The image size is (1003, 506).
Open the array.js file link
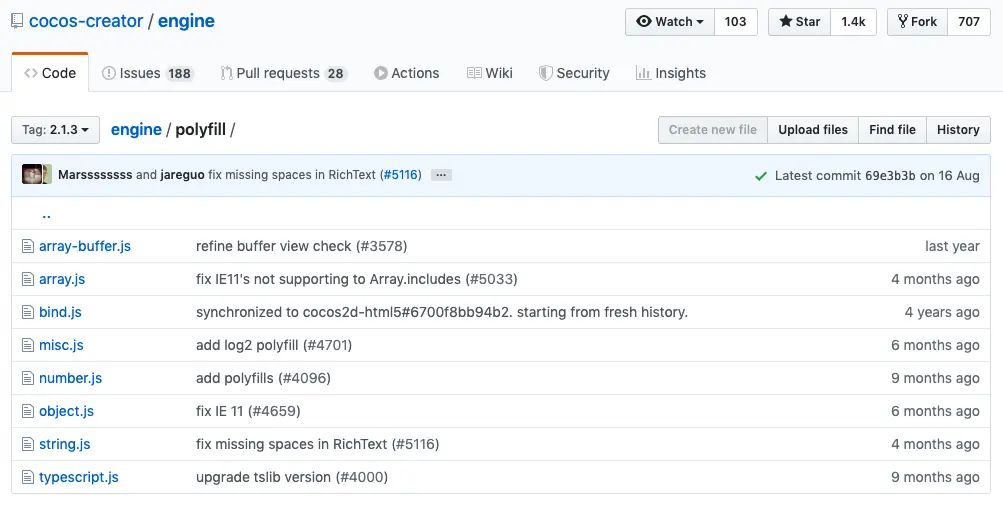pyautogui.click(x=62, y=279)
